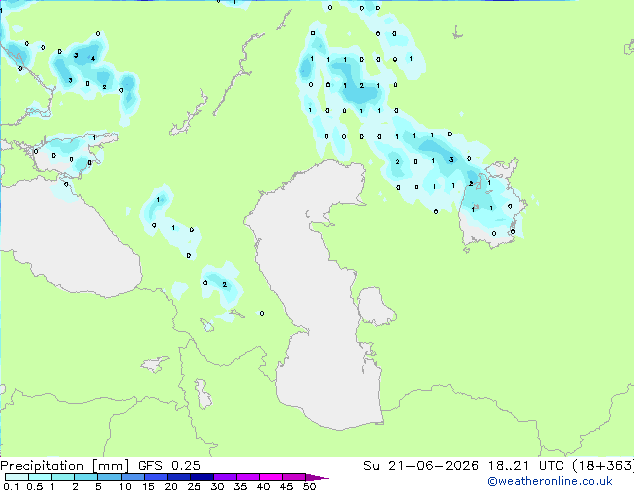This screenshot has height=490, width=634.
Task: Pick the magenta swatch between 40 and 45
Action: click(x=271, y=477)
